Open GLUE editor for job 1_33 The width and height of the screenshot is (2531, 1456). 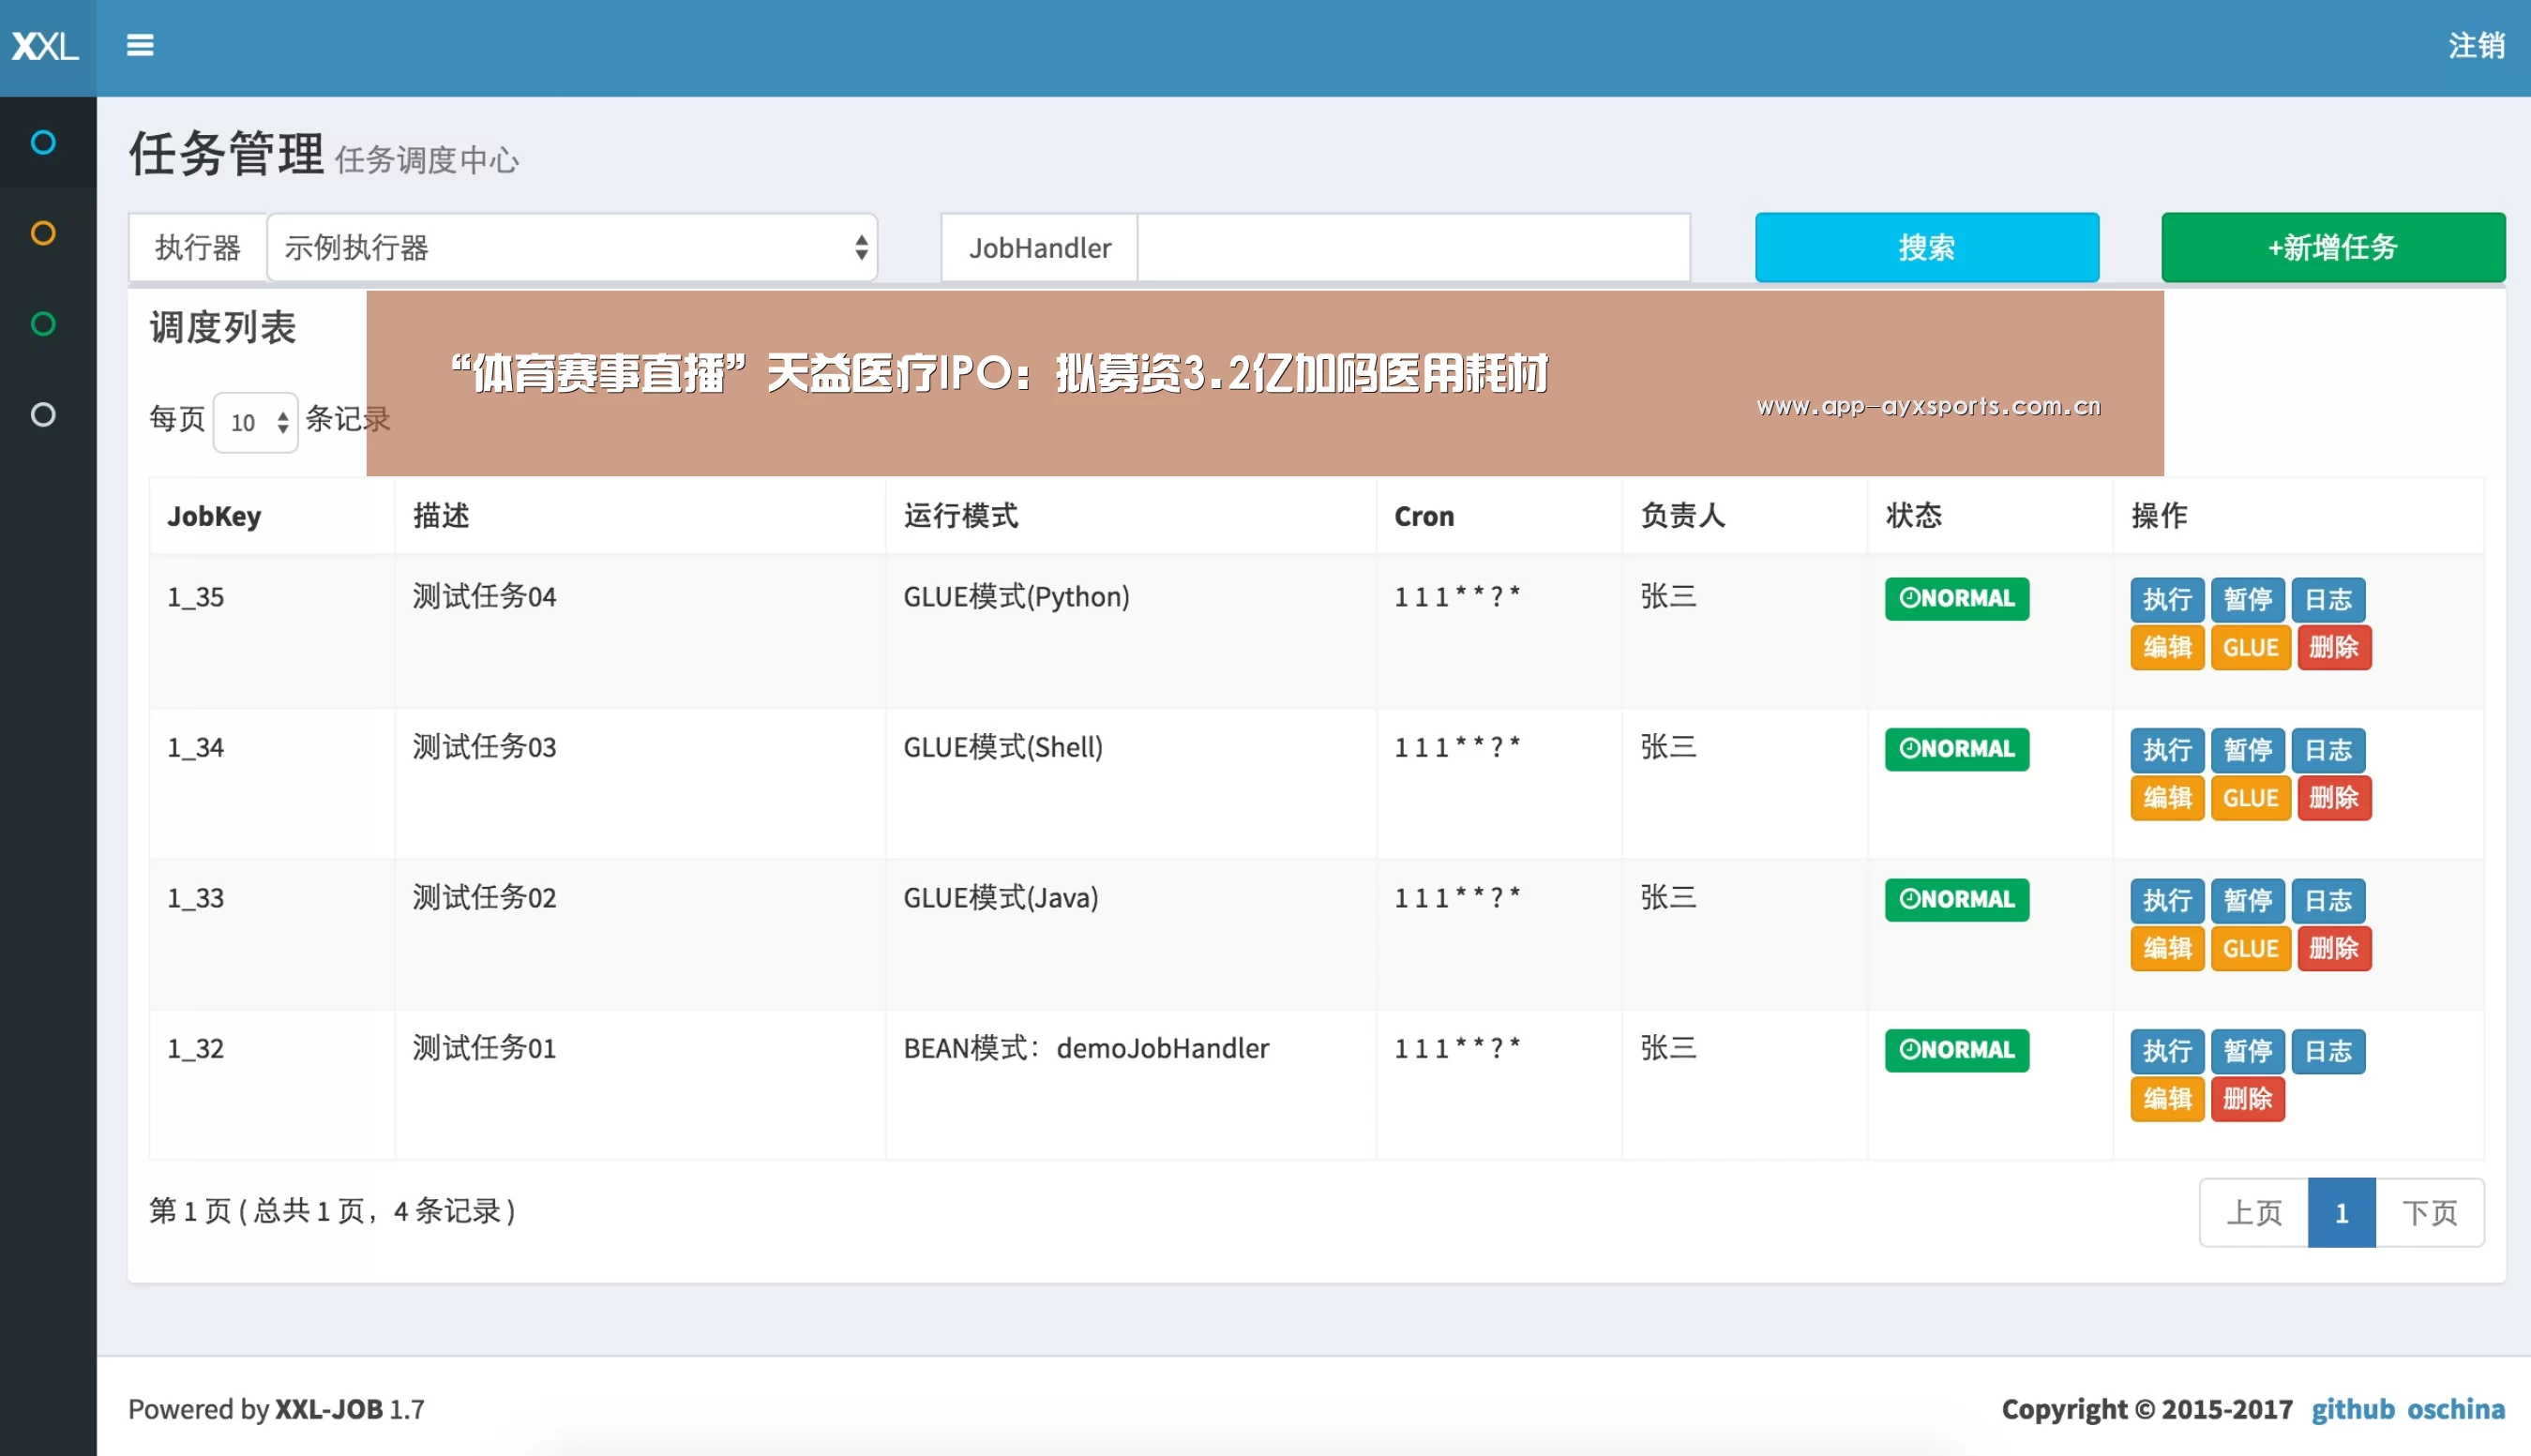pyautogui.click(x=2250, y=948)
